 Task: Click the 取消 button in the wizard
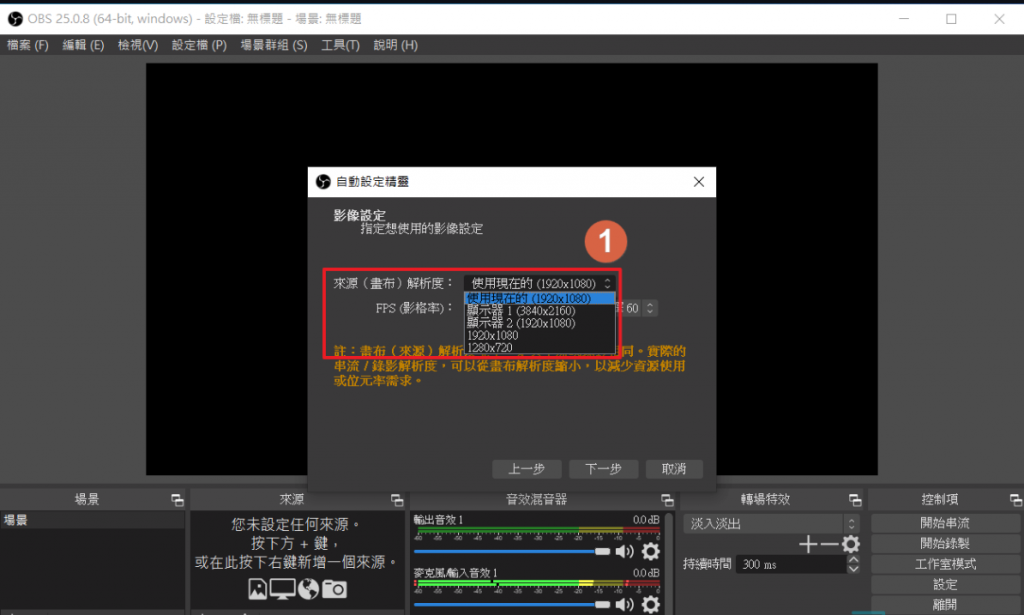click(x=674, y=469)
